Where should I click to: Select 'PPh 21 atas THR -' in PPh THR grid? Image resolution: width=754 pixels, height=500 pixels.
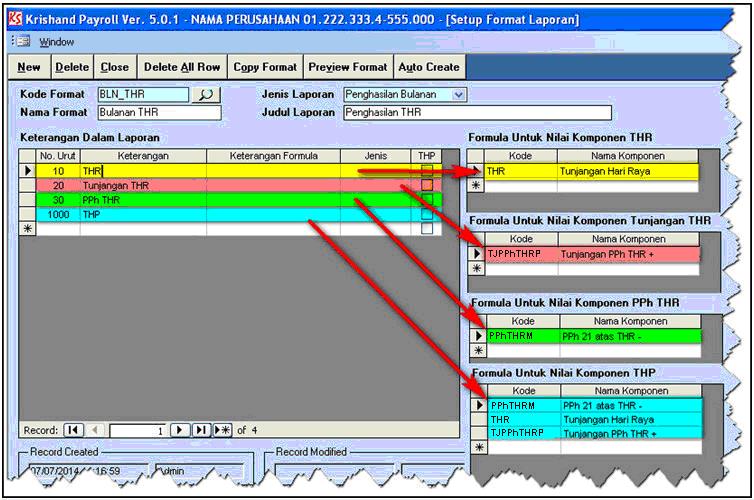click(x=630, y=336)
